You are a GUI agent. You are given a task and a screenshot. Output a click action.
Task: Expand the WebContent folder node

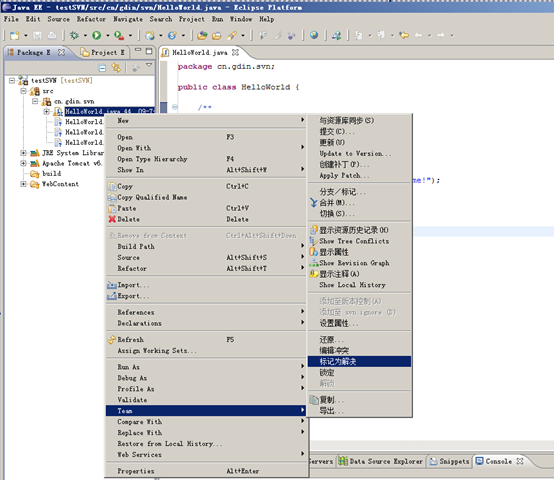coord(23,184)
